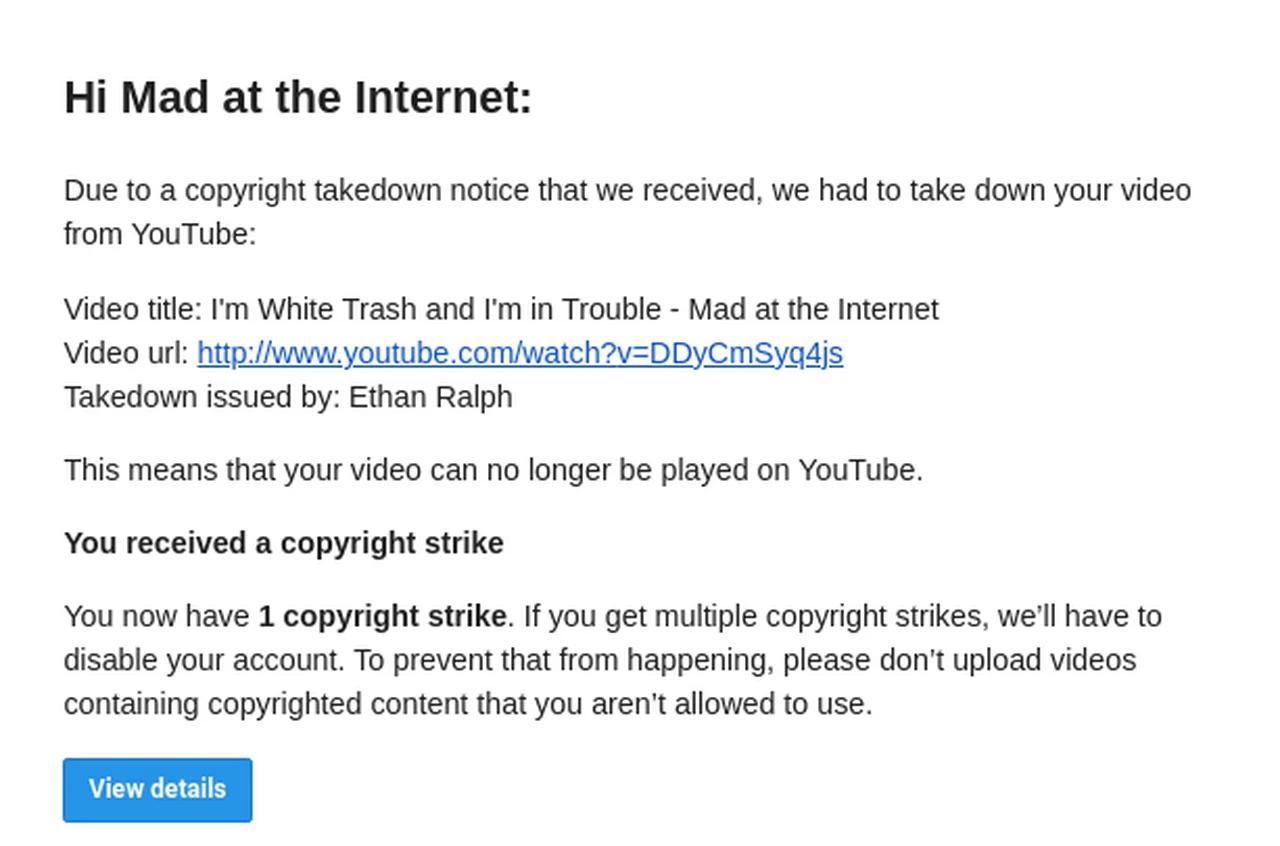Click the "You now have" text
The image size is (1280, 846).
tap(157, 616)
